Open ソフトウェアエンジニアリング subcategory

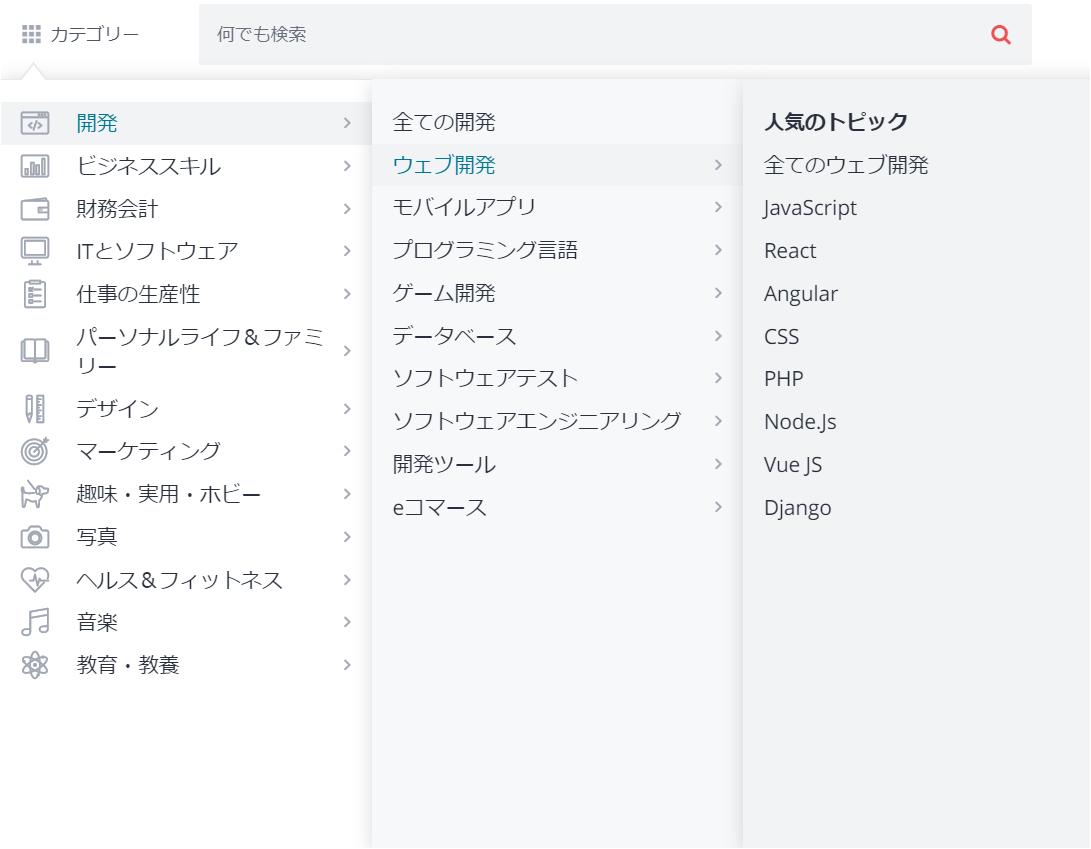click(536, 421)
